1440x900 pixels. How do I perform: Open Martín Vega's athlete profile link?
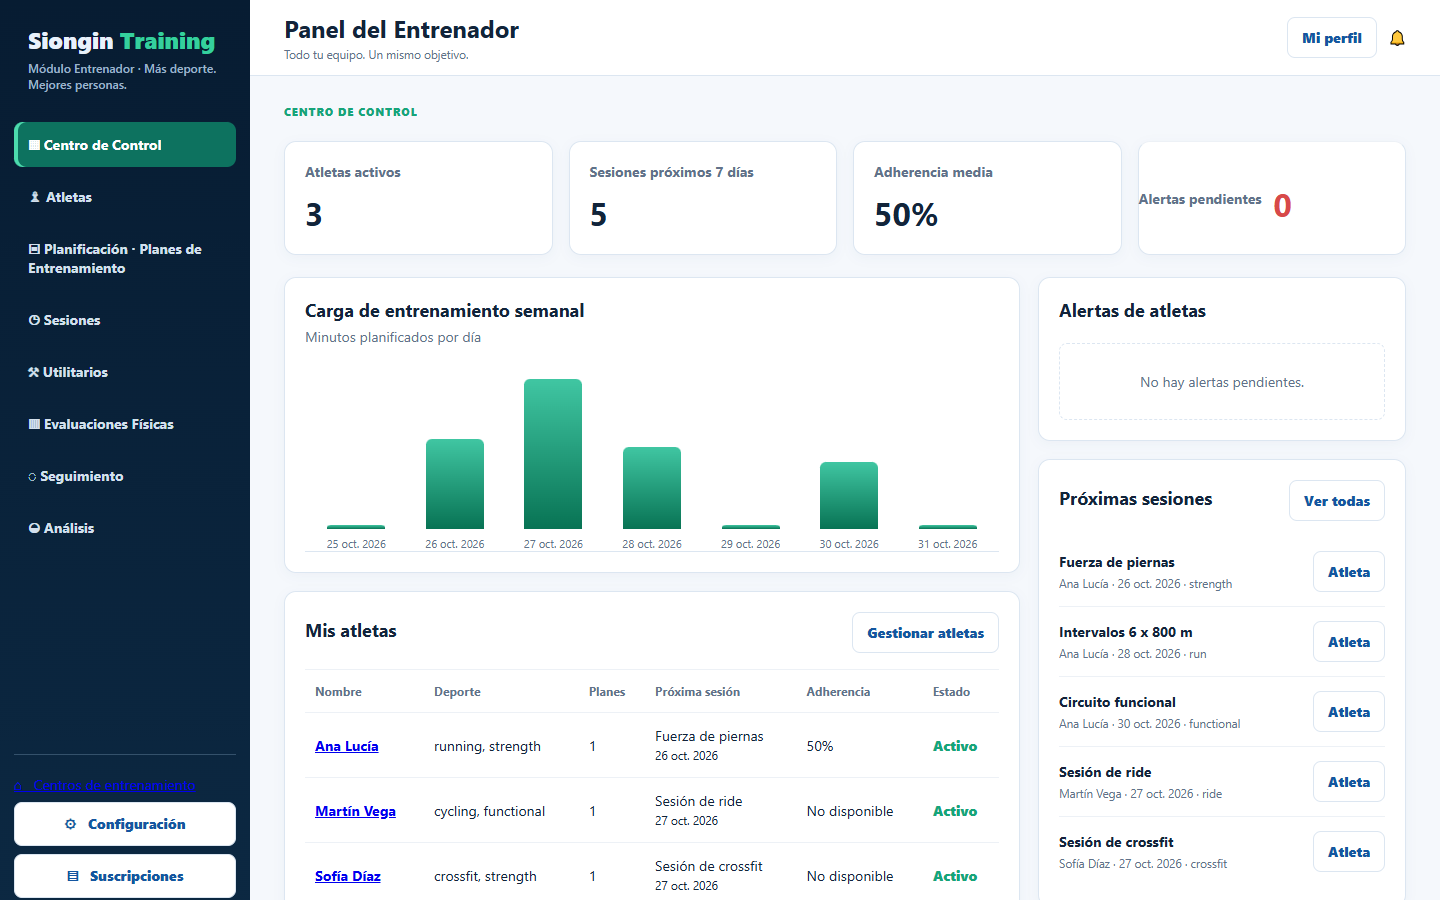(355, 811)
